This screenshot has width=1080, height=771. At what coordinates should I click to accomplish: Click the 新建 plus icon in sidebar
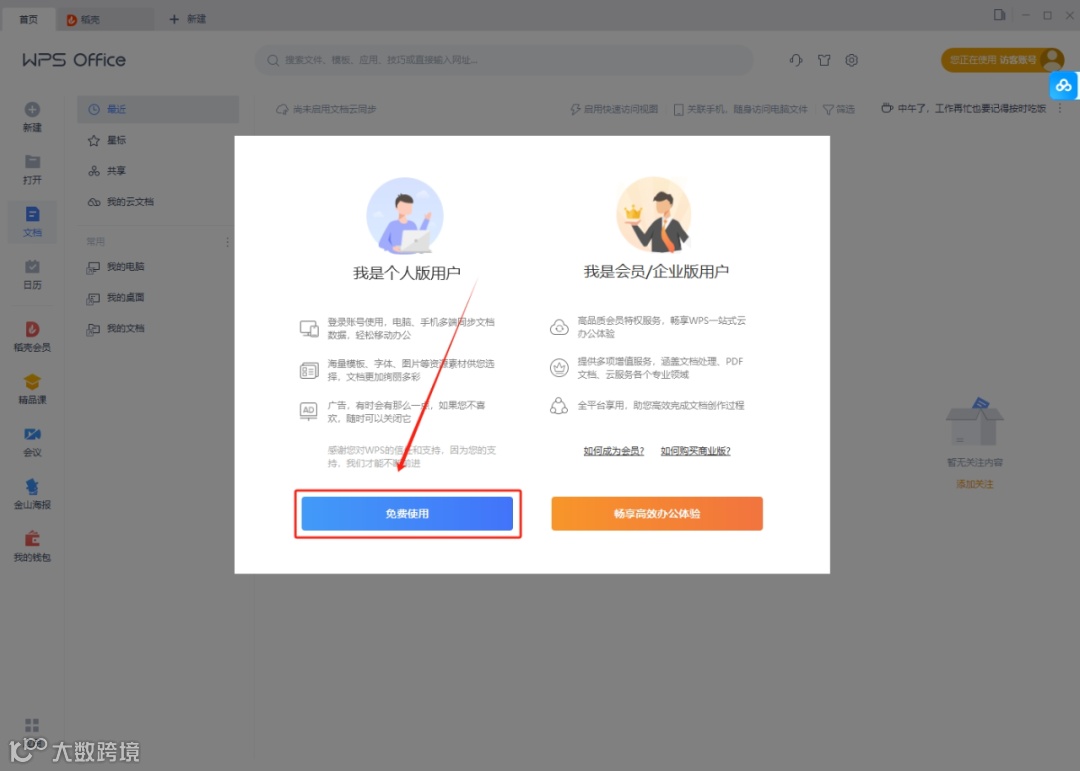pyautogui.click(x=32, y=110)
